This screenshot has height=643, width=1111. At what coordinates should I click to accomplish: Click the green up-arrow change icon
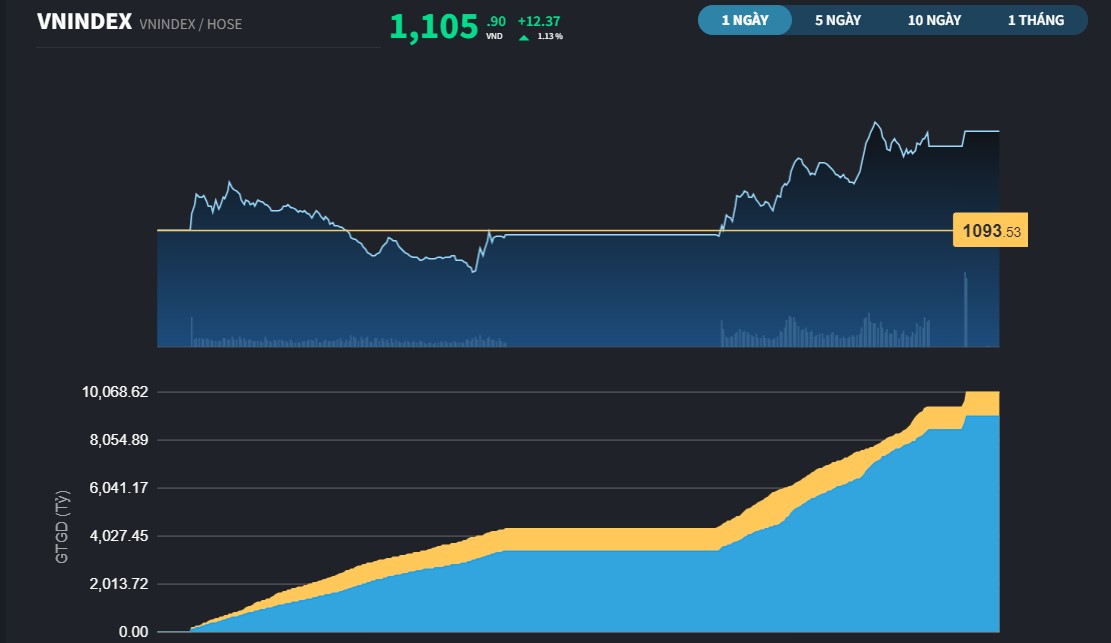[x=524, y=38]
